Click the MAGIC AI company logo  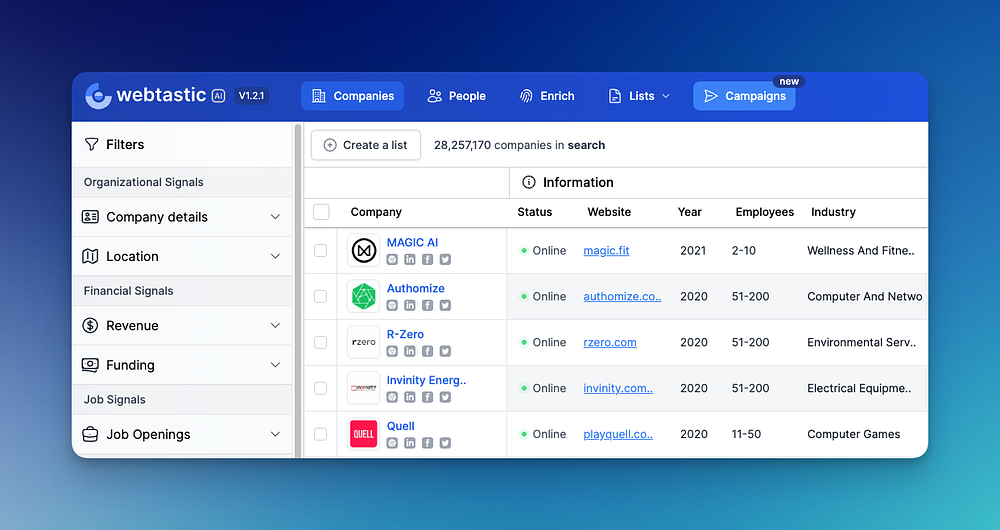click(x=364, y=251)
